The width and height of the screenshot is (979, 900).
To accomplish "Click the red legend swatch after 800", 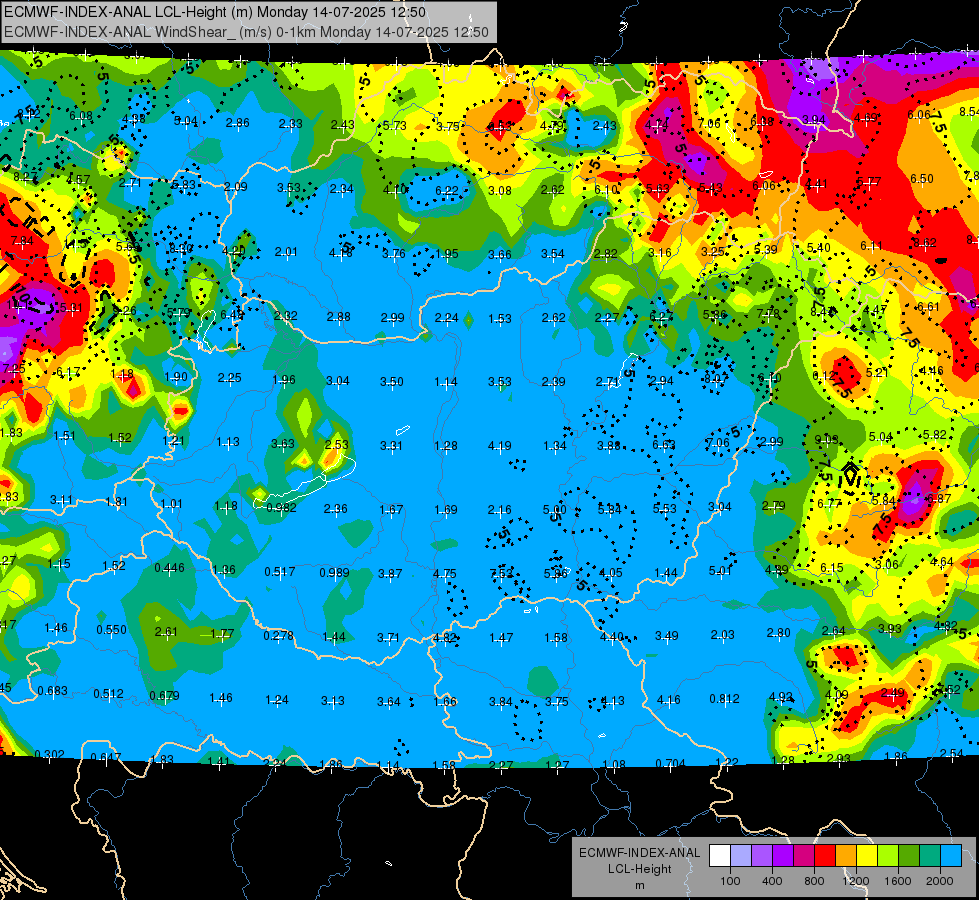I will point(825,856).
